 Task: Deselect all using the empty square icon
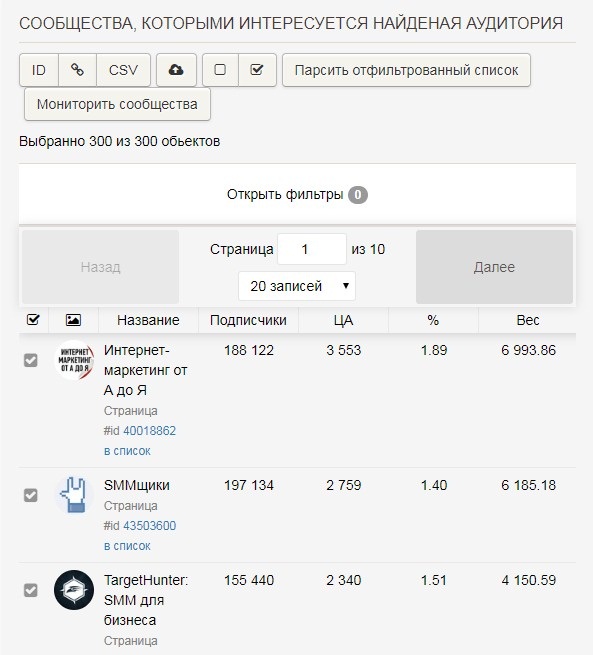point(220,70)
